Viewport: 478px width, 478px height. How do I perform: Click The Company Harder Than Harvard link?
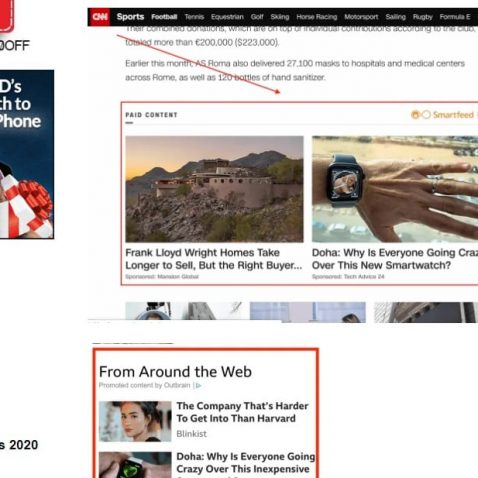tap(242, 412)
